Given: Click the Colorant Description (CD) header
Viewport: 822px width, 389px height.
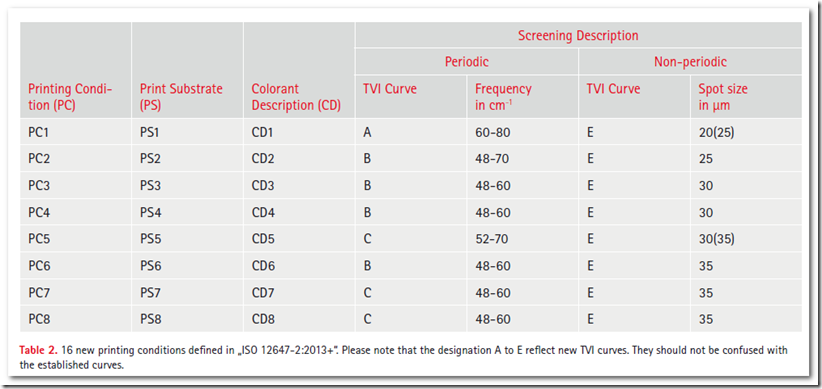Looking at the screenshot, I should pos(296,97).
